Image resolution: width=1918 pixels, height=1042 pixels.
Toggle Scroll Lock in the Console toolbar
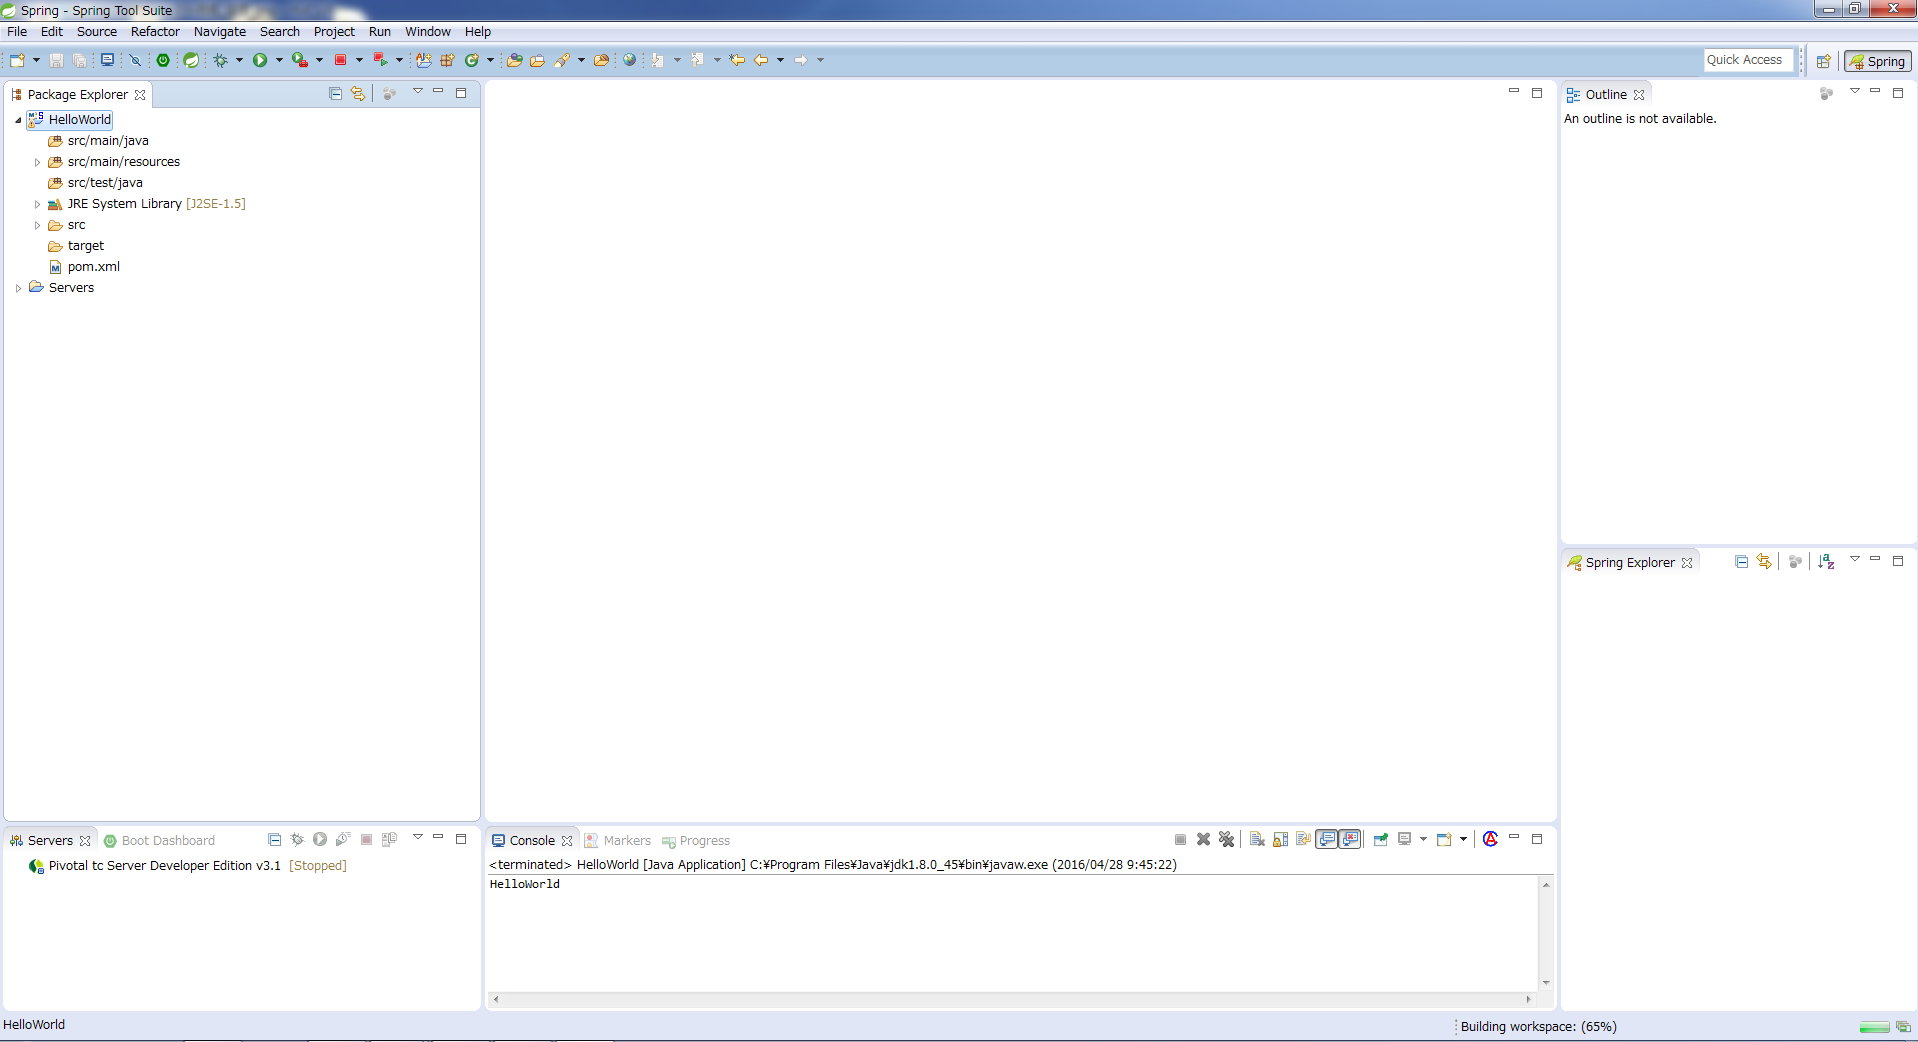[1281, 840]
